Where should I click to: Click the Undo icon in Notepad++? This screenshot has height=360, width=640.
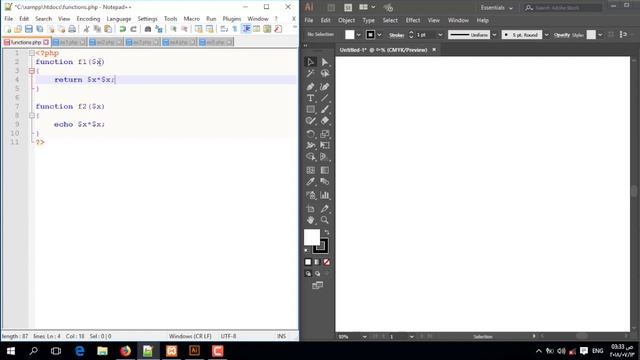coord(122,29)
